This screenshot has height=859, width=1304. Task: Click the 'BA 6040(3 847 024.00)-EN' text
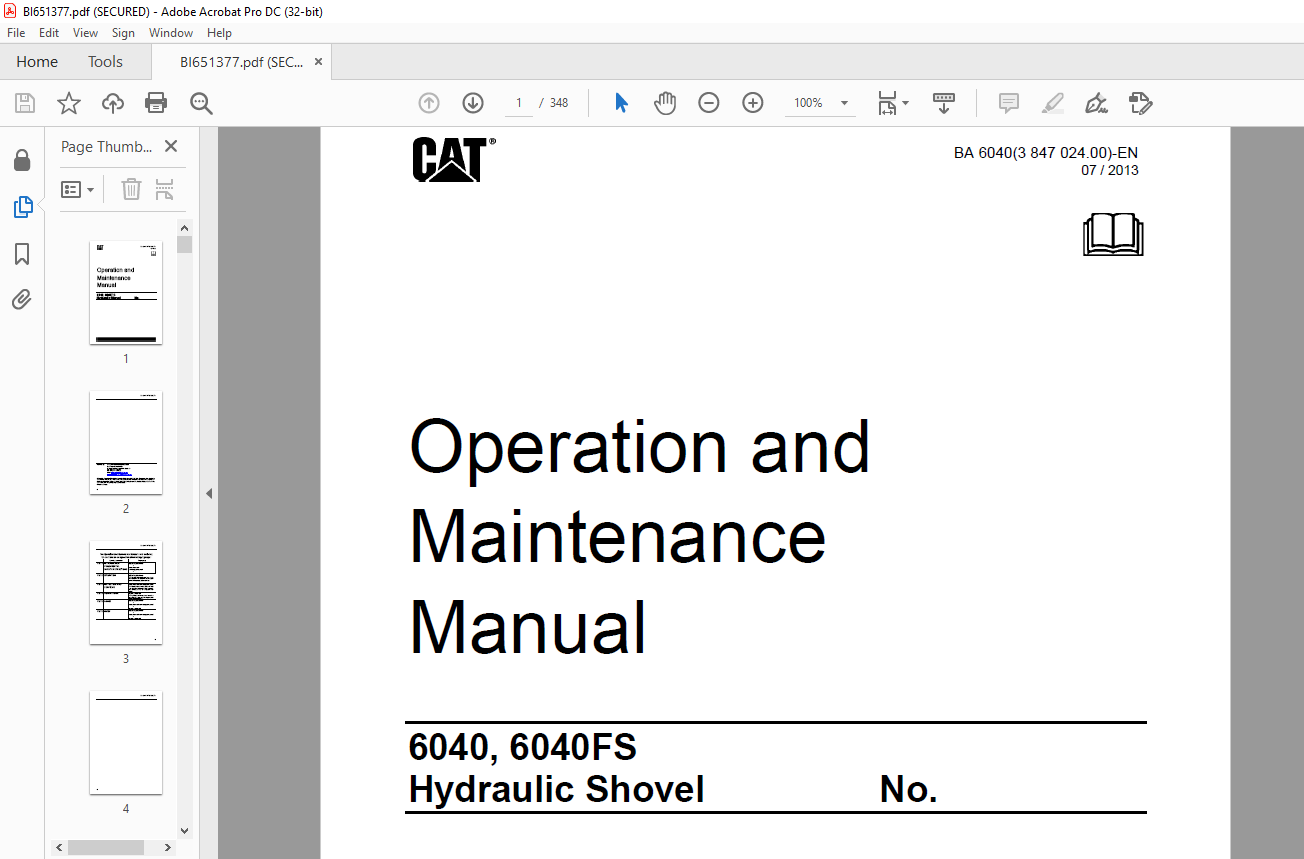(1046, 153)
